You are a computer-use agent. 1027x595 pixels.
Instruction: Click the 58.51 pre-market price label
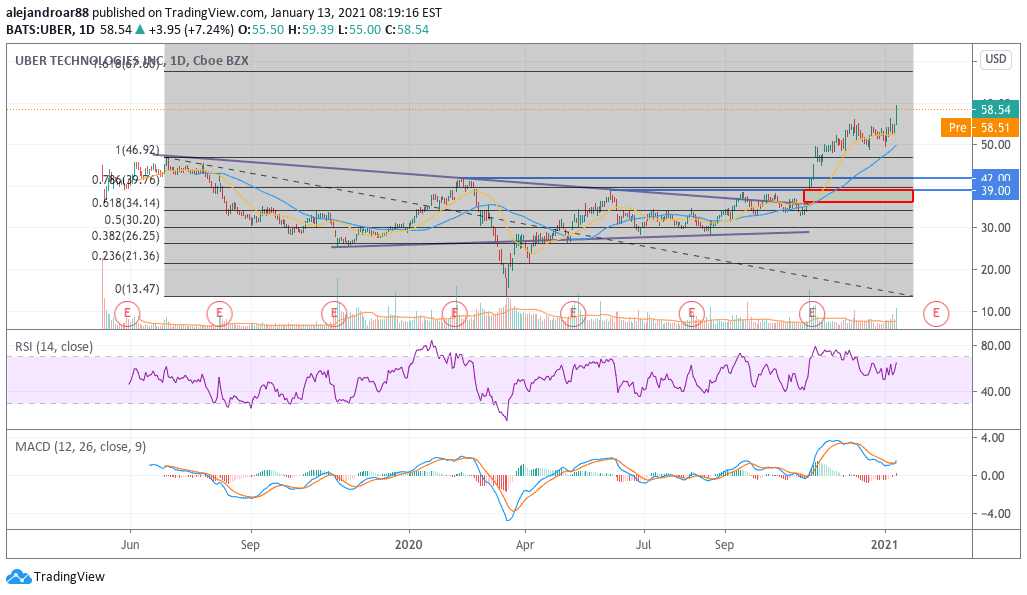[x=996, y=127]
